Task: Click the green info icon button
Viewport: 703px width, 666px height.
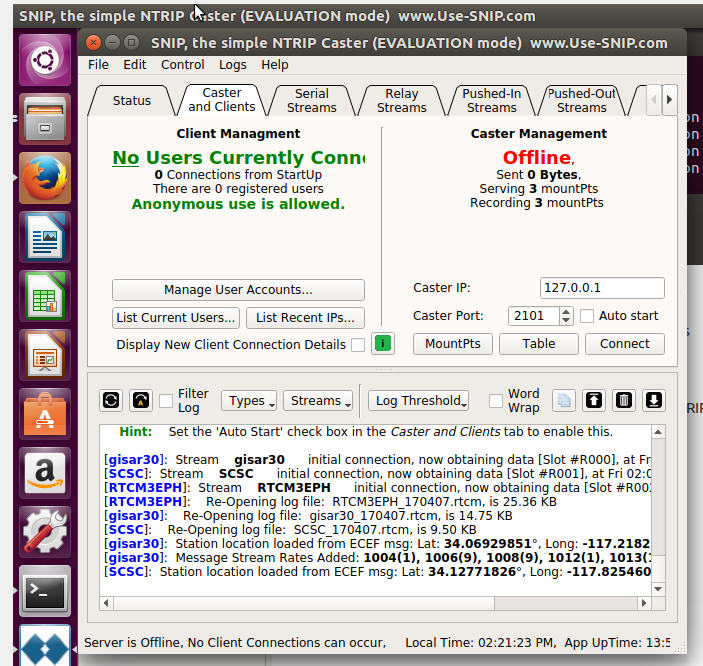Action: (383, 344)
